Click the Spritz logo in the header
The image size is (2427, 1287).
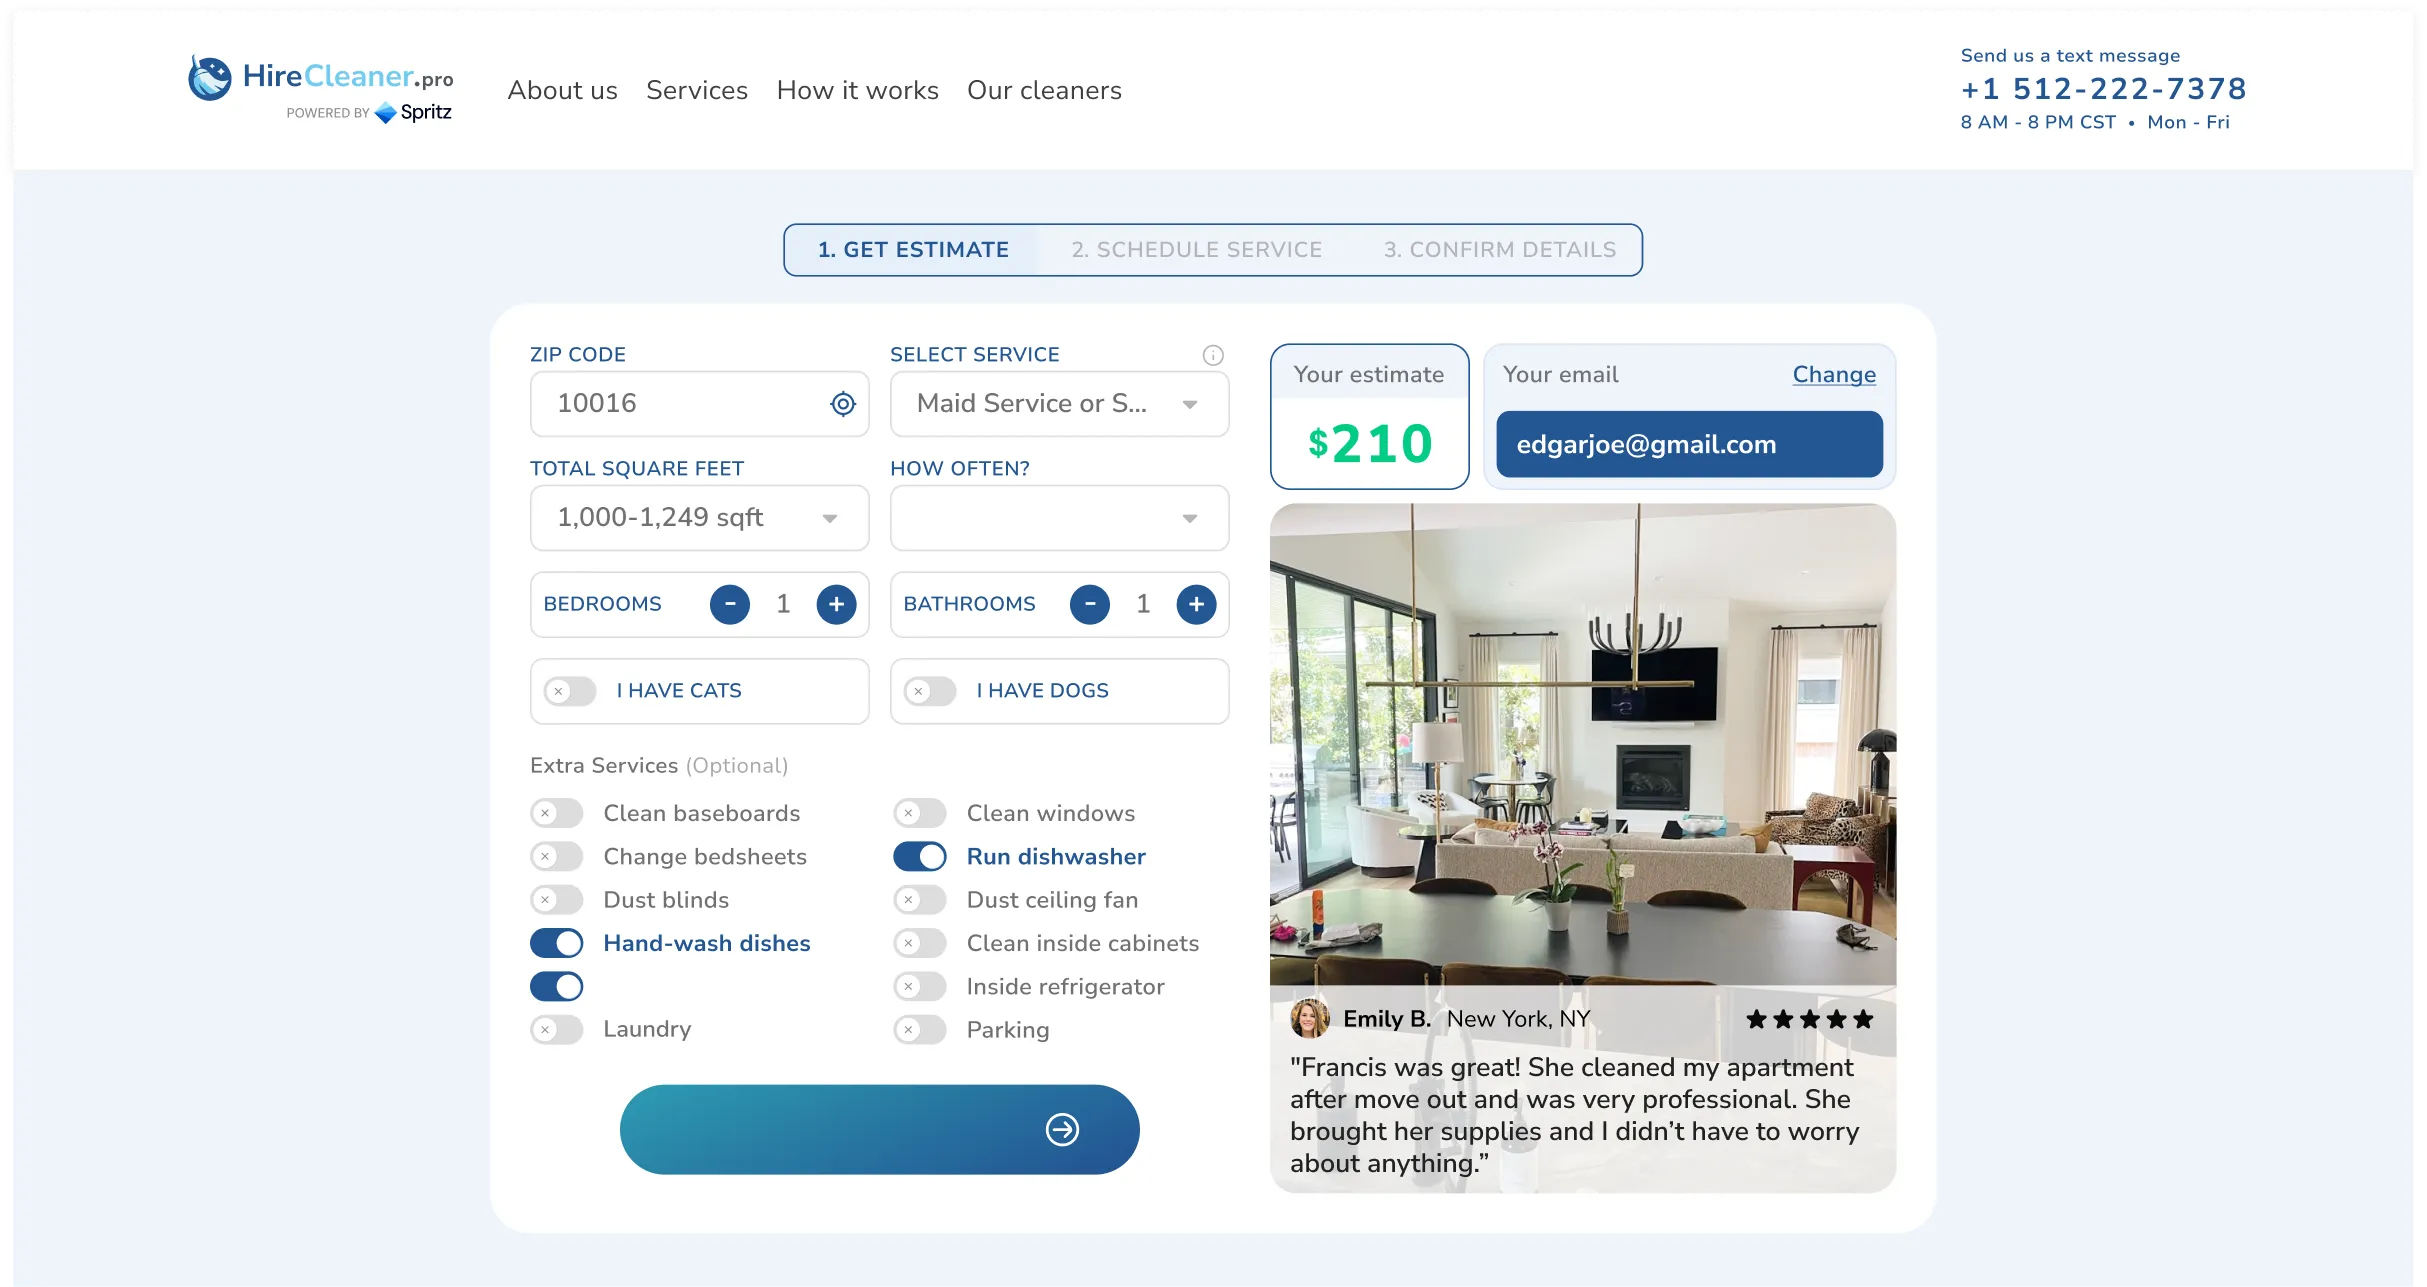tap(387, 113)
